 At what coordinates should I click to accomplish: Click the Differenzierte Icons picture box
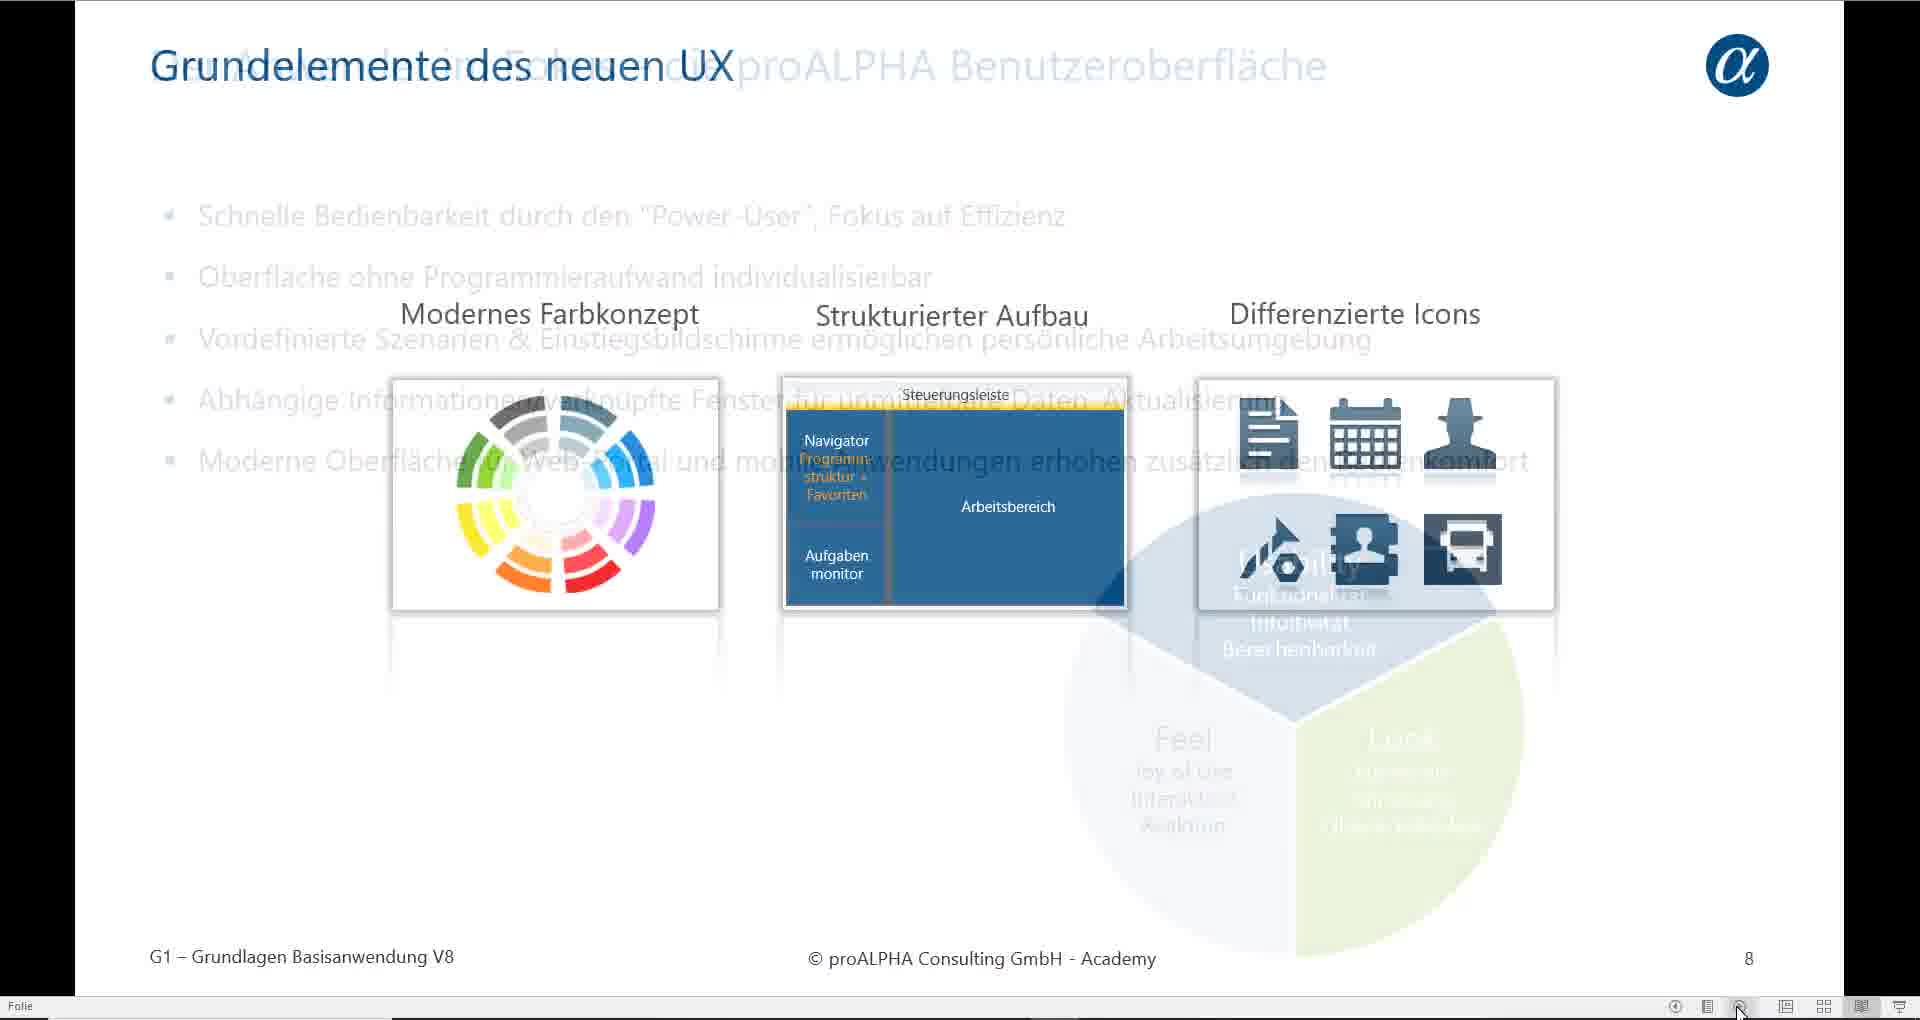[1376, 494]
